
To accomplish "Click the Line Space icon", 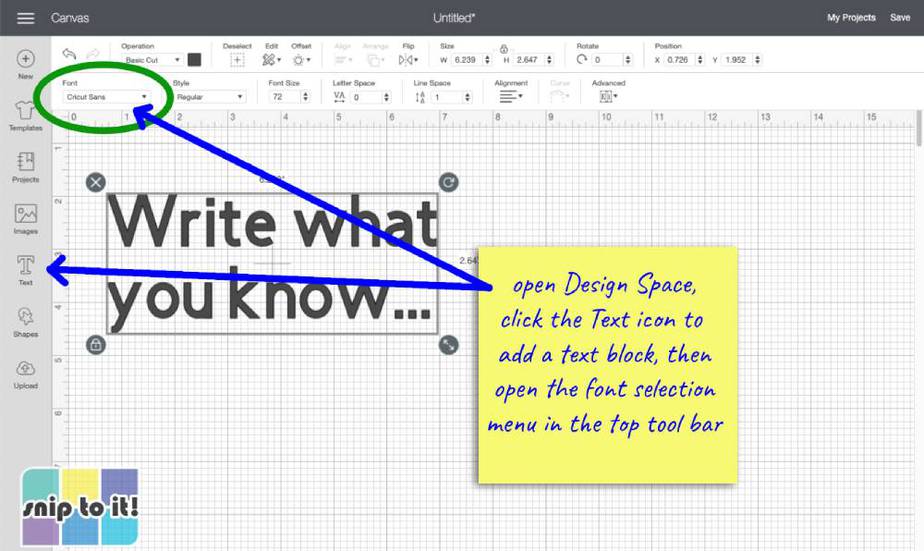I will (420, 97).
